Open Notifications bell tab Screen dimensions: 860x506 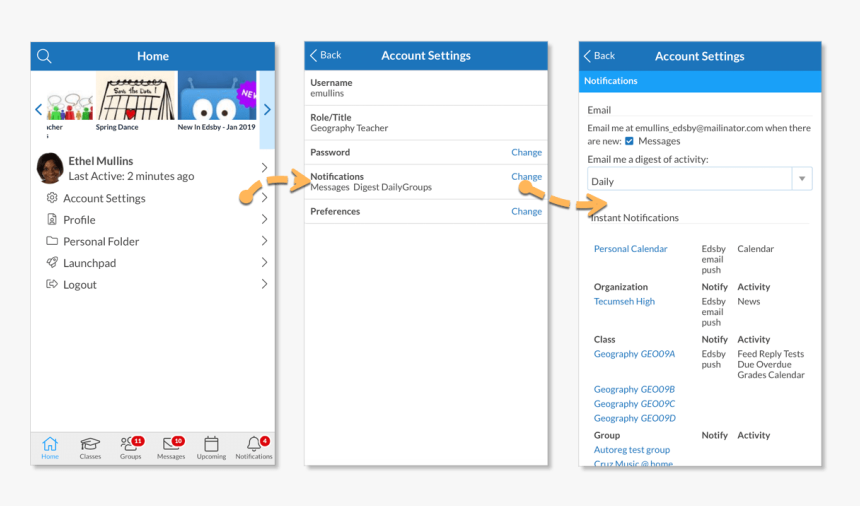(254, 448)
